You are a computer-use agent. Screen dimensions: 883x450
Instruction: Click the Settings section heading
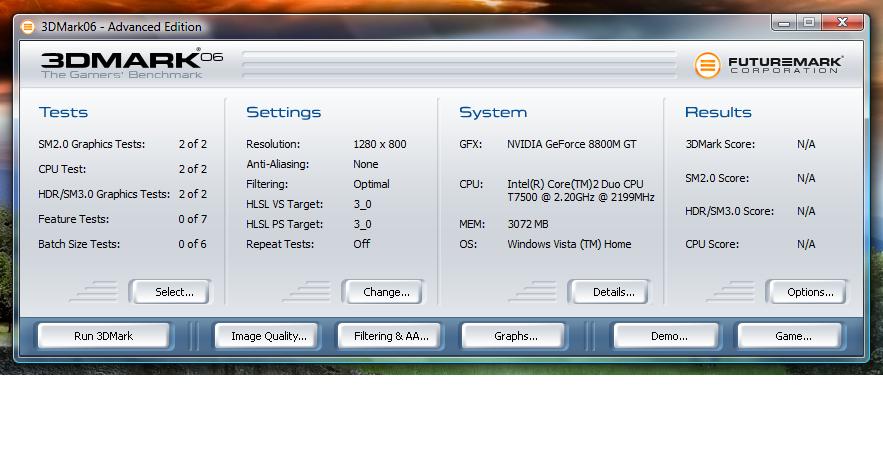pos(283,112)
